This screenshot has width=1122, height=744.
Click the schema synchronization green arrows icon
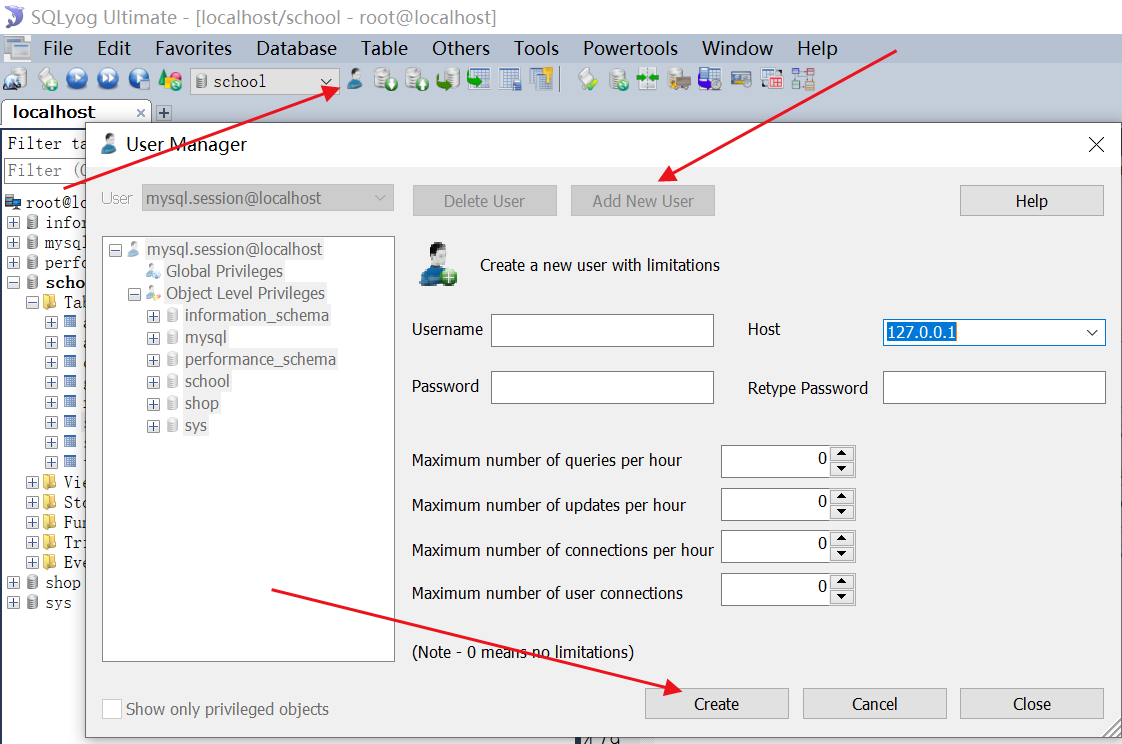click(648, 79)
